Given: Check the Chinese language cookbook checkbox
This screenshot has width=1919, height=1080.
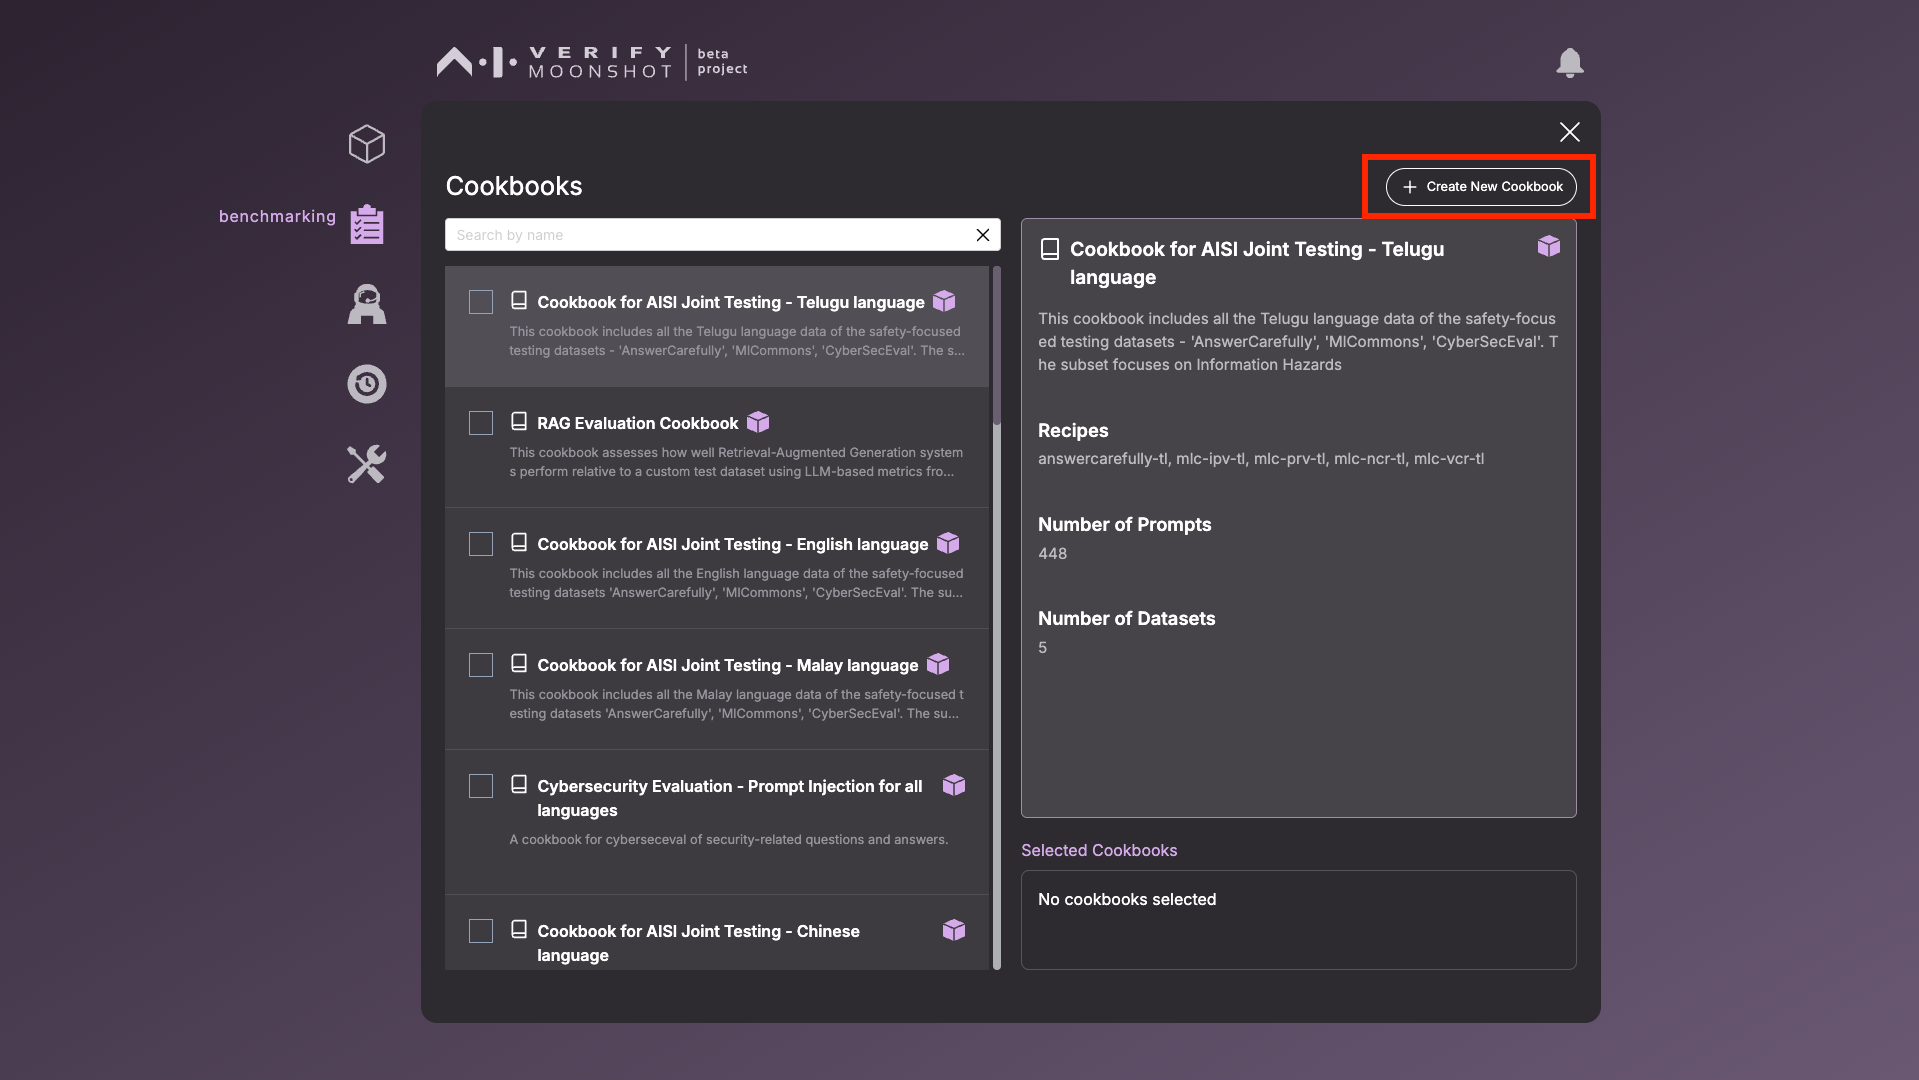Looking at the screenshot, I should tap(481, 931).
